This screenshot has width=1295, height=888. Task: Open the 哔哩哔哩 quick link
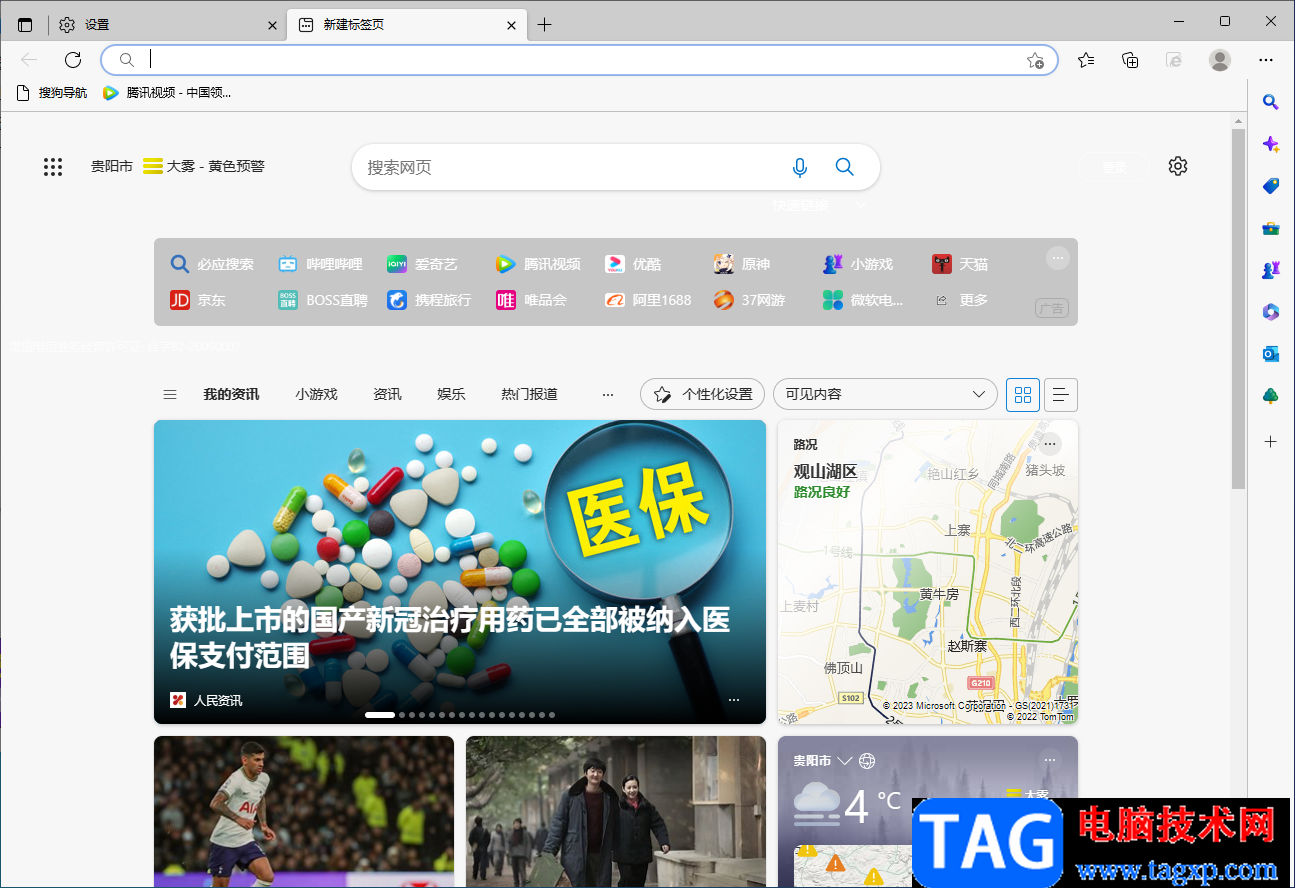click(321, 264)
